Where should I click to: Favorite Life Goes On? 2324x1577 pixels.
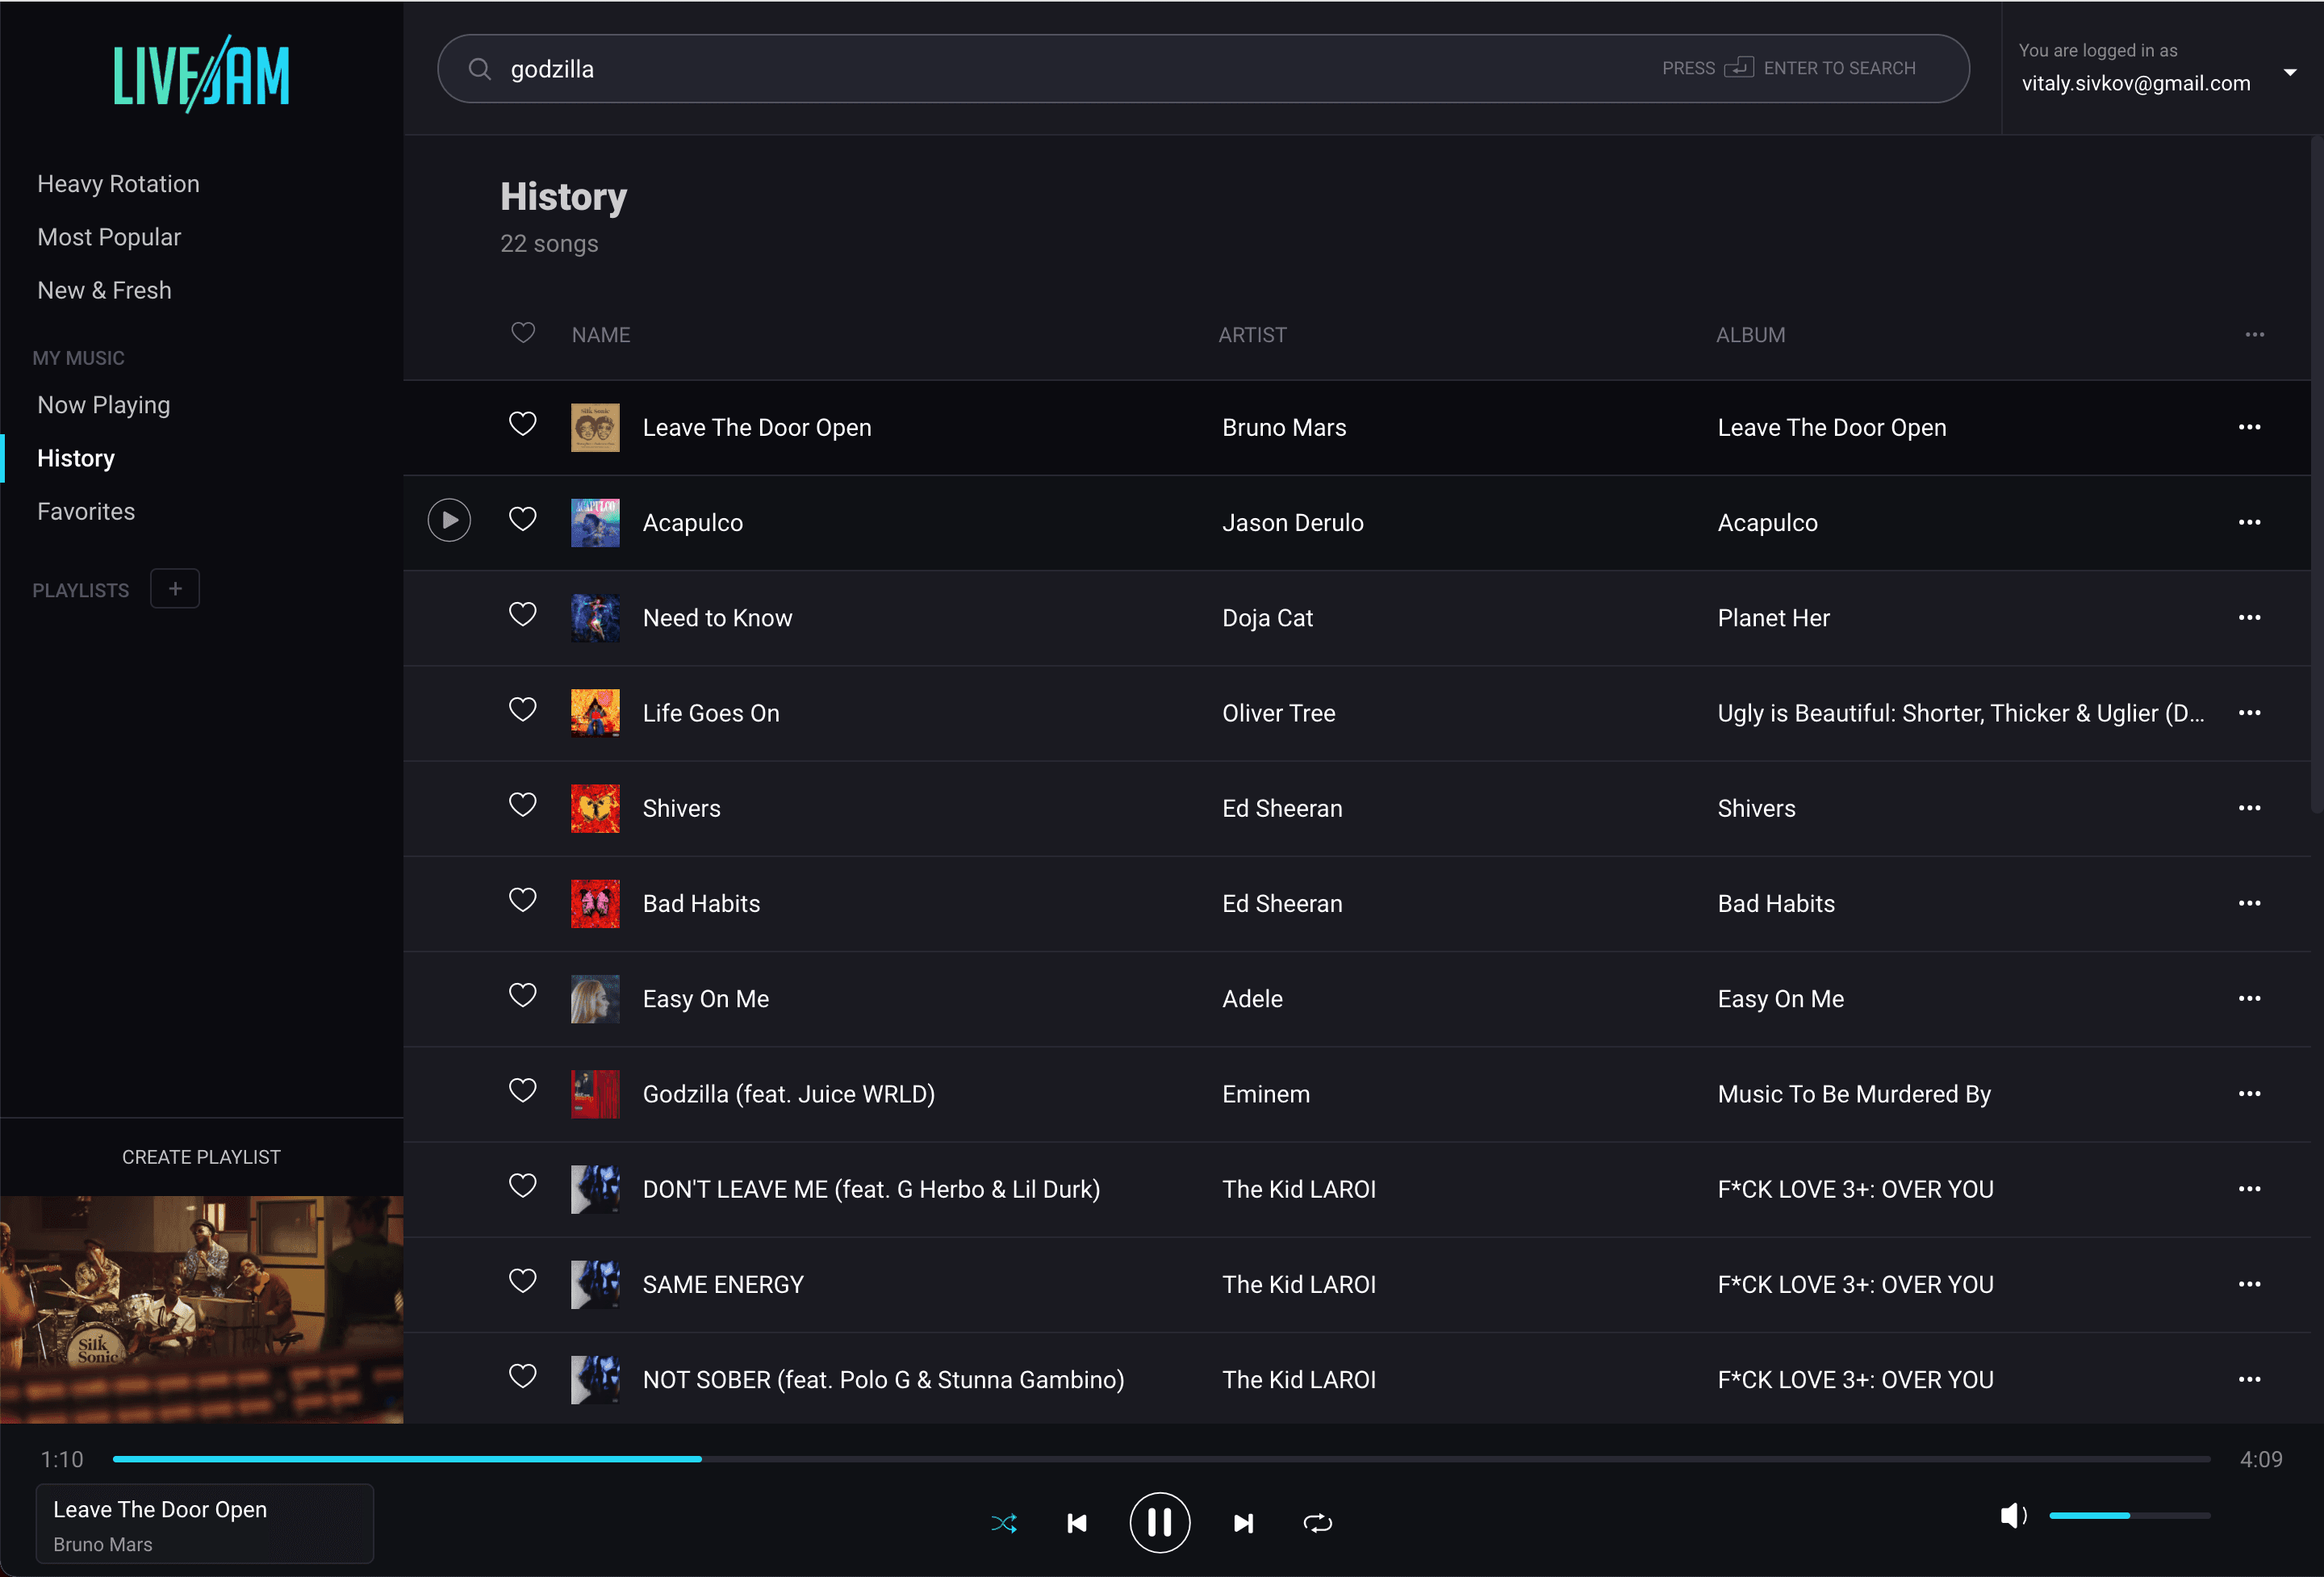(x=523, y=710)
